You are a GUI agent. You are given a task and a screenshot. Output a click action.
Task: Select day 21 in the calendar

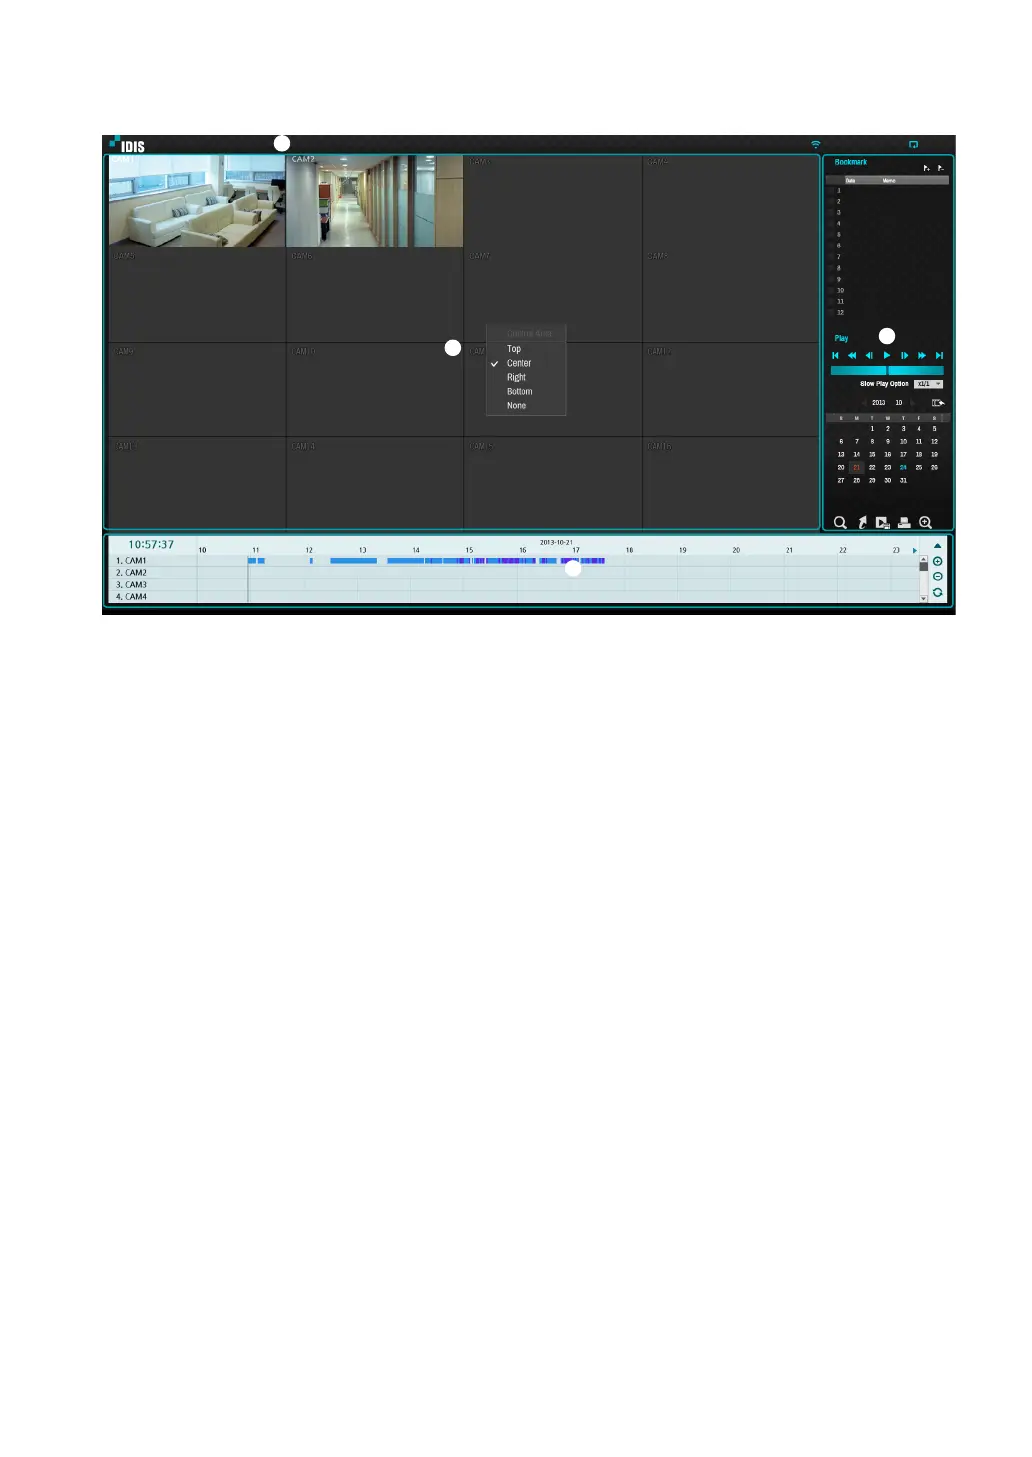click(x=857, y=467)
